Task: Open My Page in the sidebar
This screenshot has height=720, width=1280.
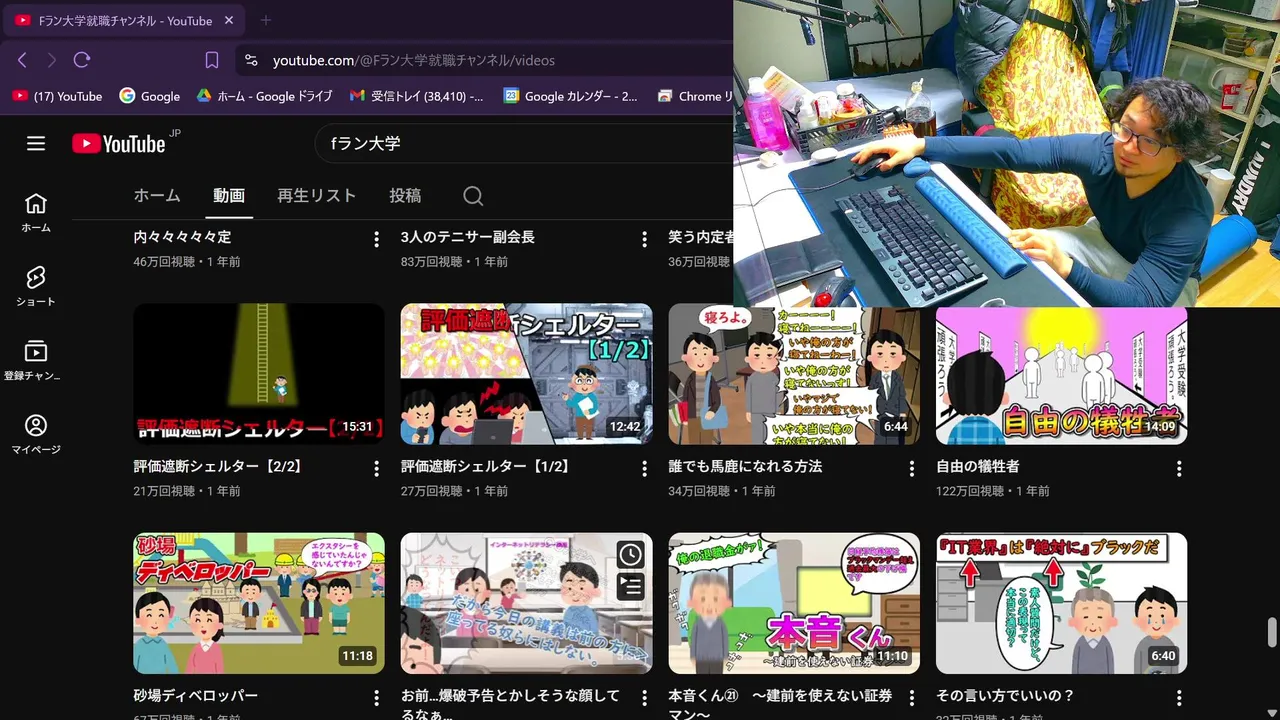Action: 36,434
